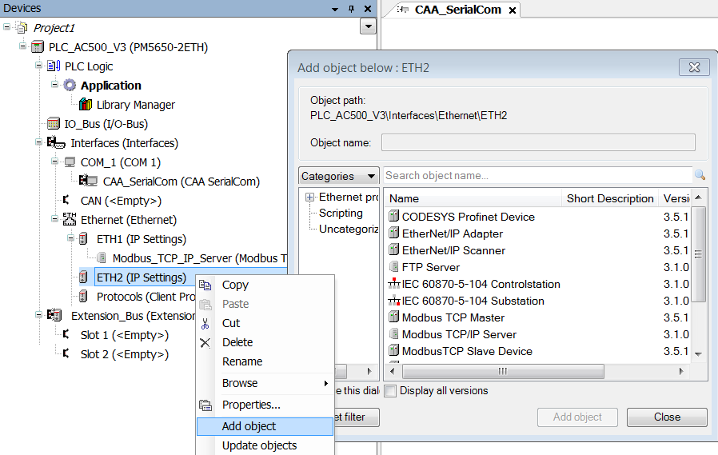
Task: Click the Application gear icon
Action: [70, 86]
